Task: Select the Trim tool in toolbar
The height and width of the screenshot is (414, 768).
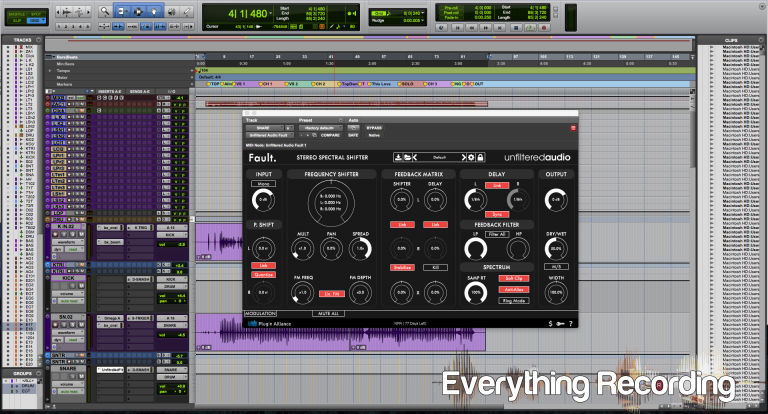Action: [x=121, y=11]
